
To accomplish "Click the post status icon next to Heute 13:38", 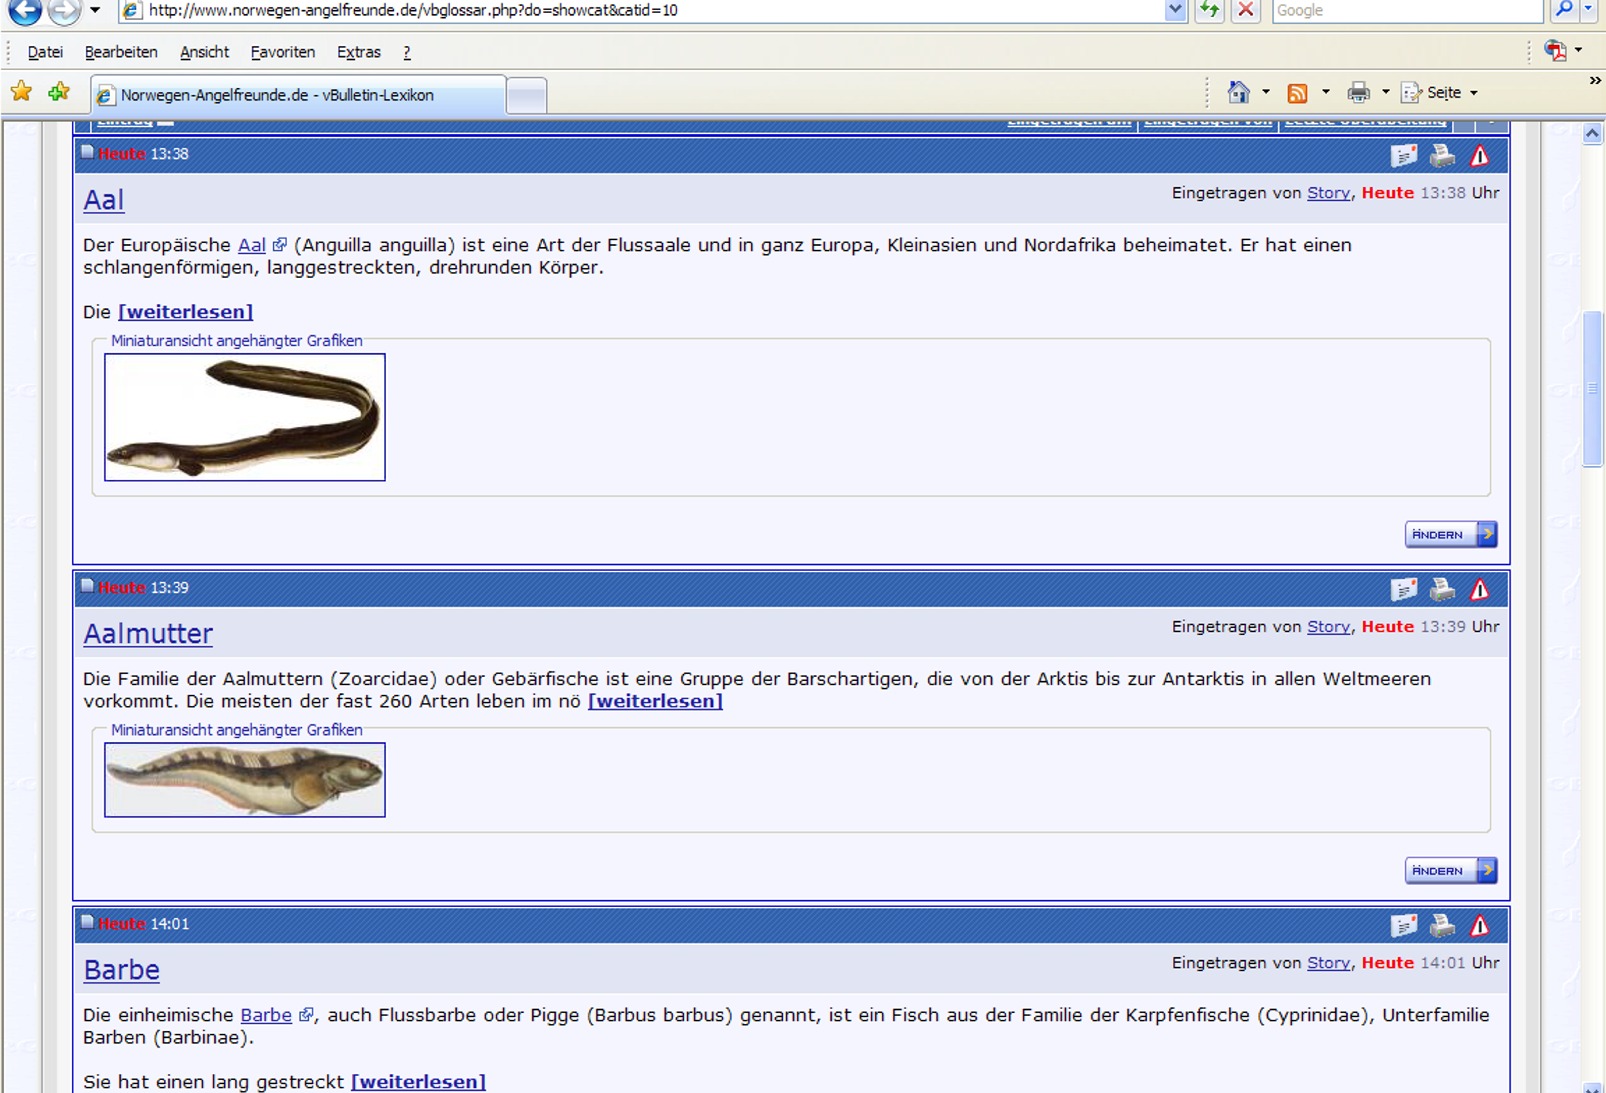I will [x=87, y=153].
